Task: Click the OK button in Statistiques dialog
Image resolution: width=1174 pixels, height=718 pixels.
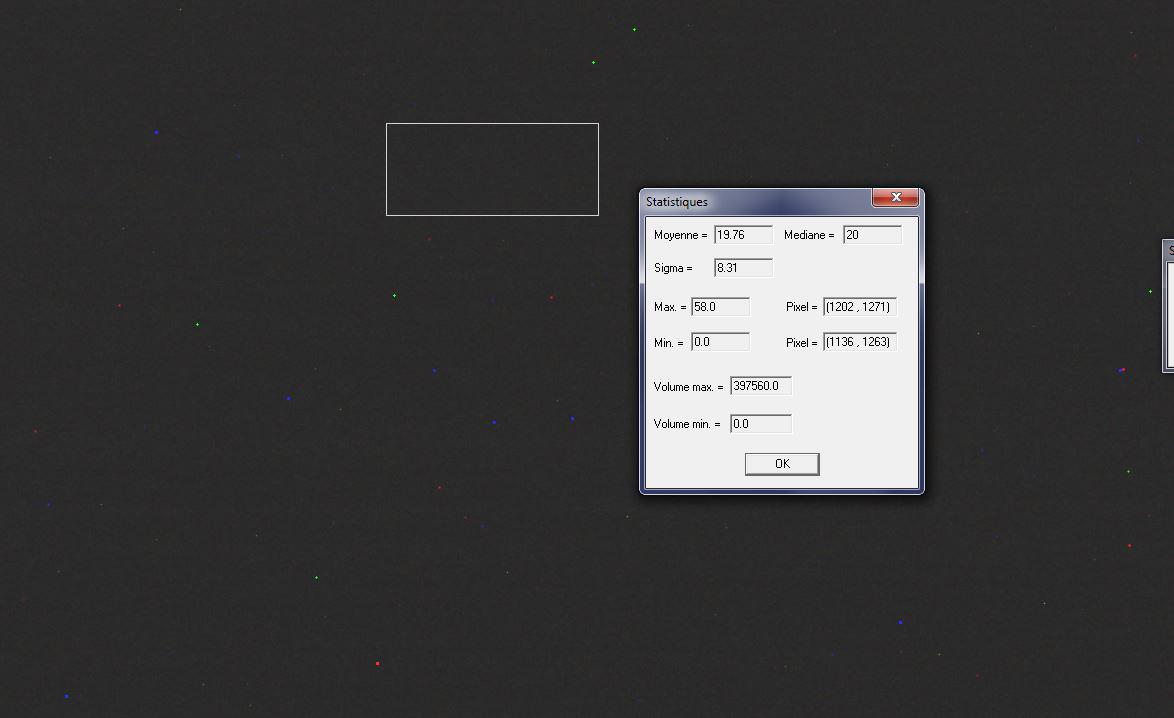Action: [x=781, y=463]
